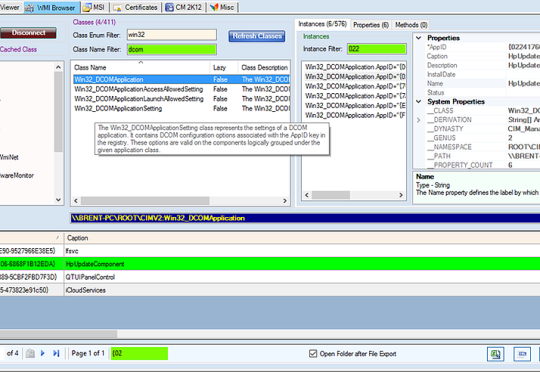Screen dimensions: 540x372
Task: Jump to the last record arrow icon
Action: coord(56,353)
